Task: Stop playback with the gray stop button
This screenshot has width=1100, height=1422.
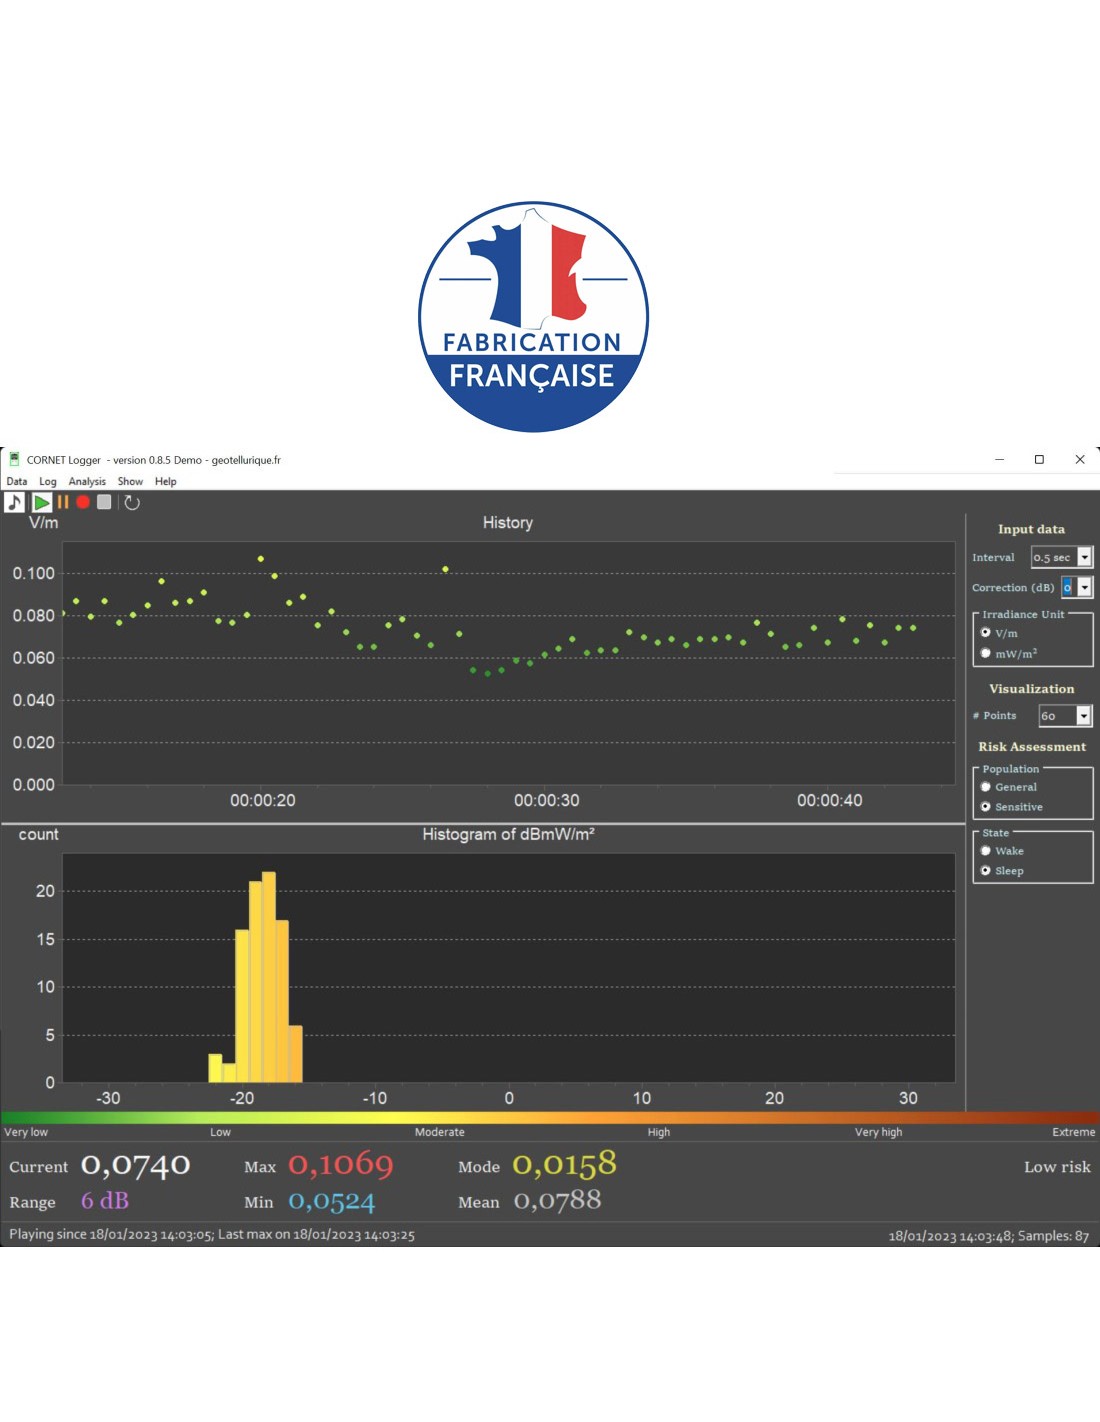Action: click(x=104, y=502)
